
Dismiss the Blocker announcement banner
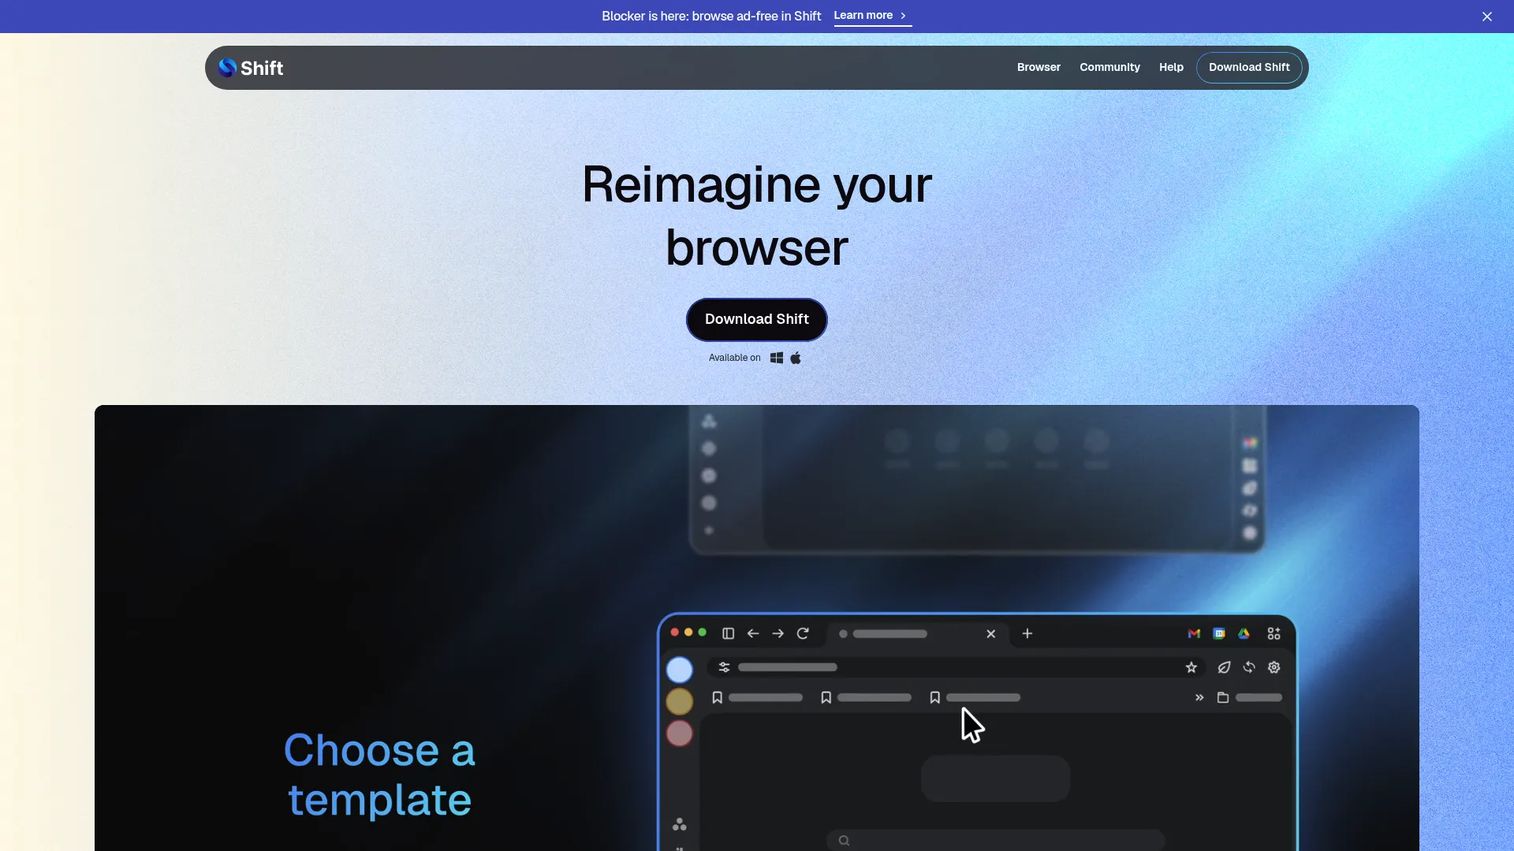[x=1487, y=16]
